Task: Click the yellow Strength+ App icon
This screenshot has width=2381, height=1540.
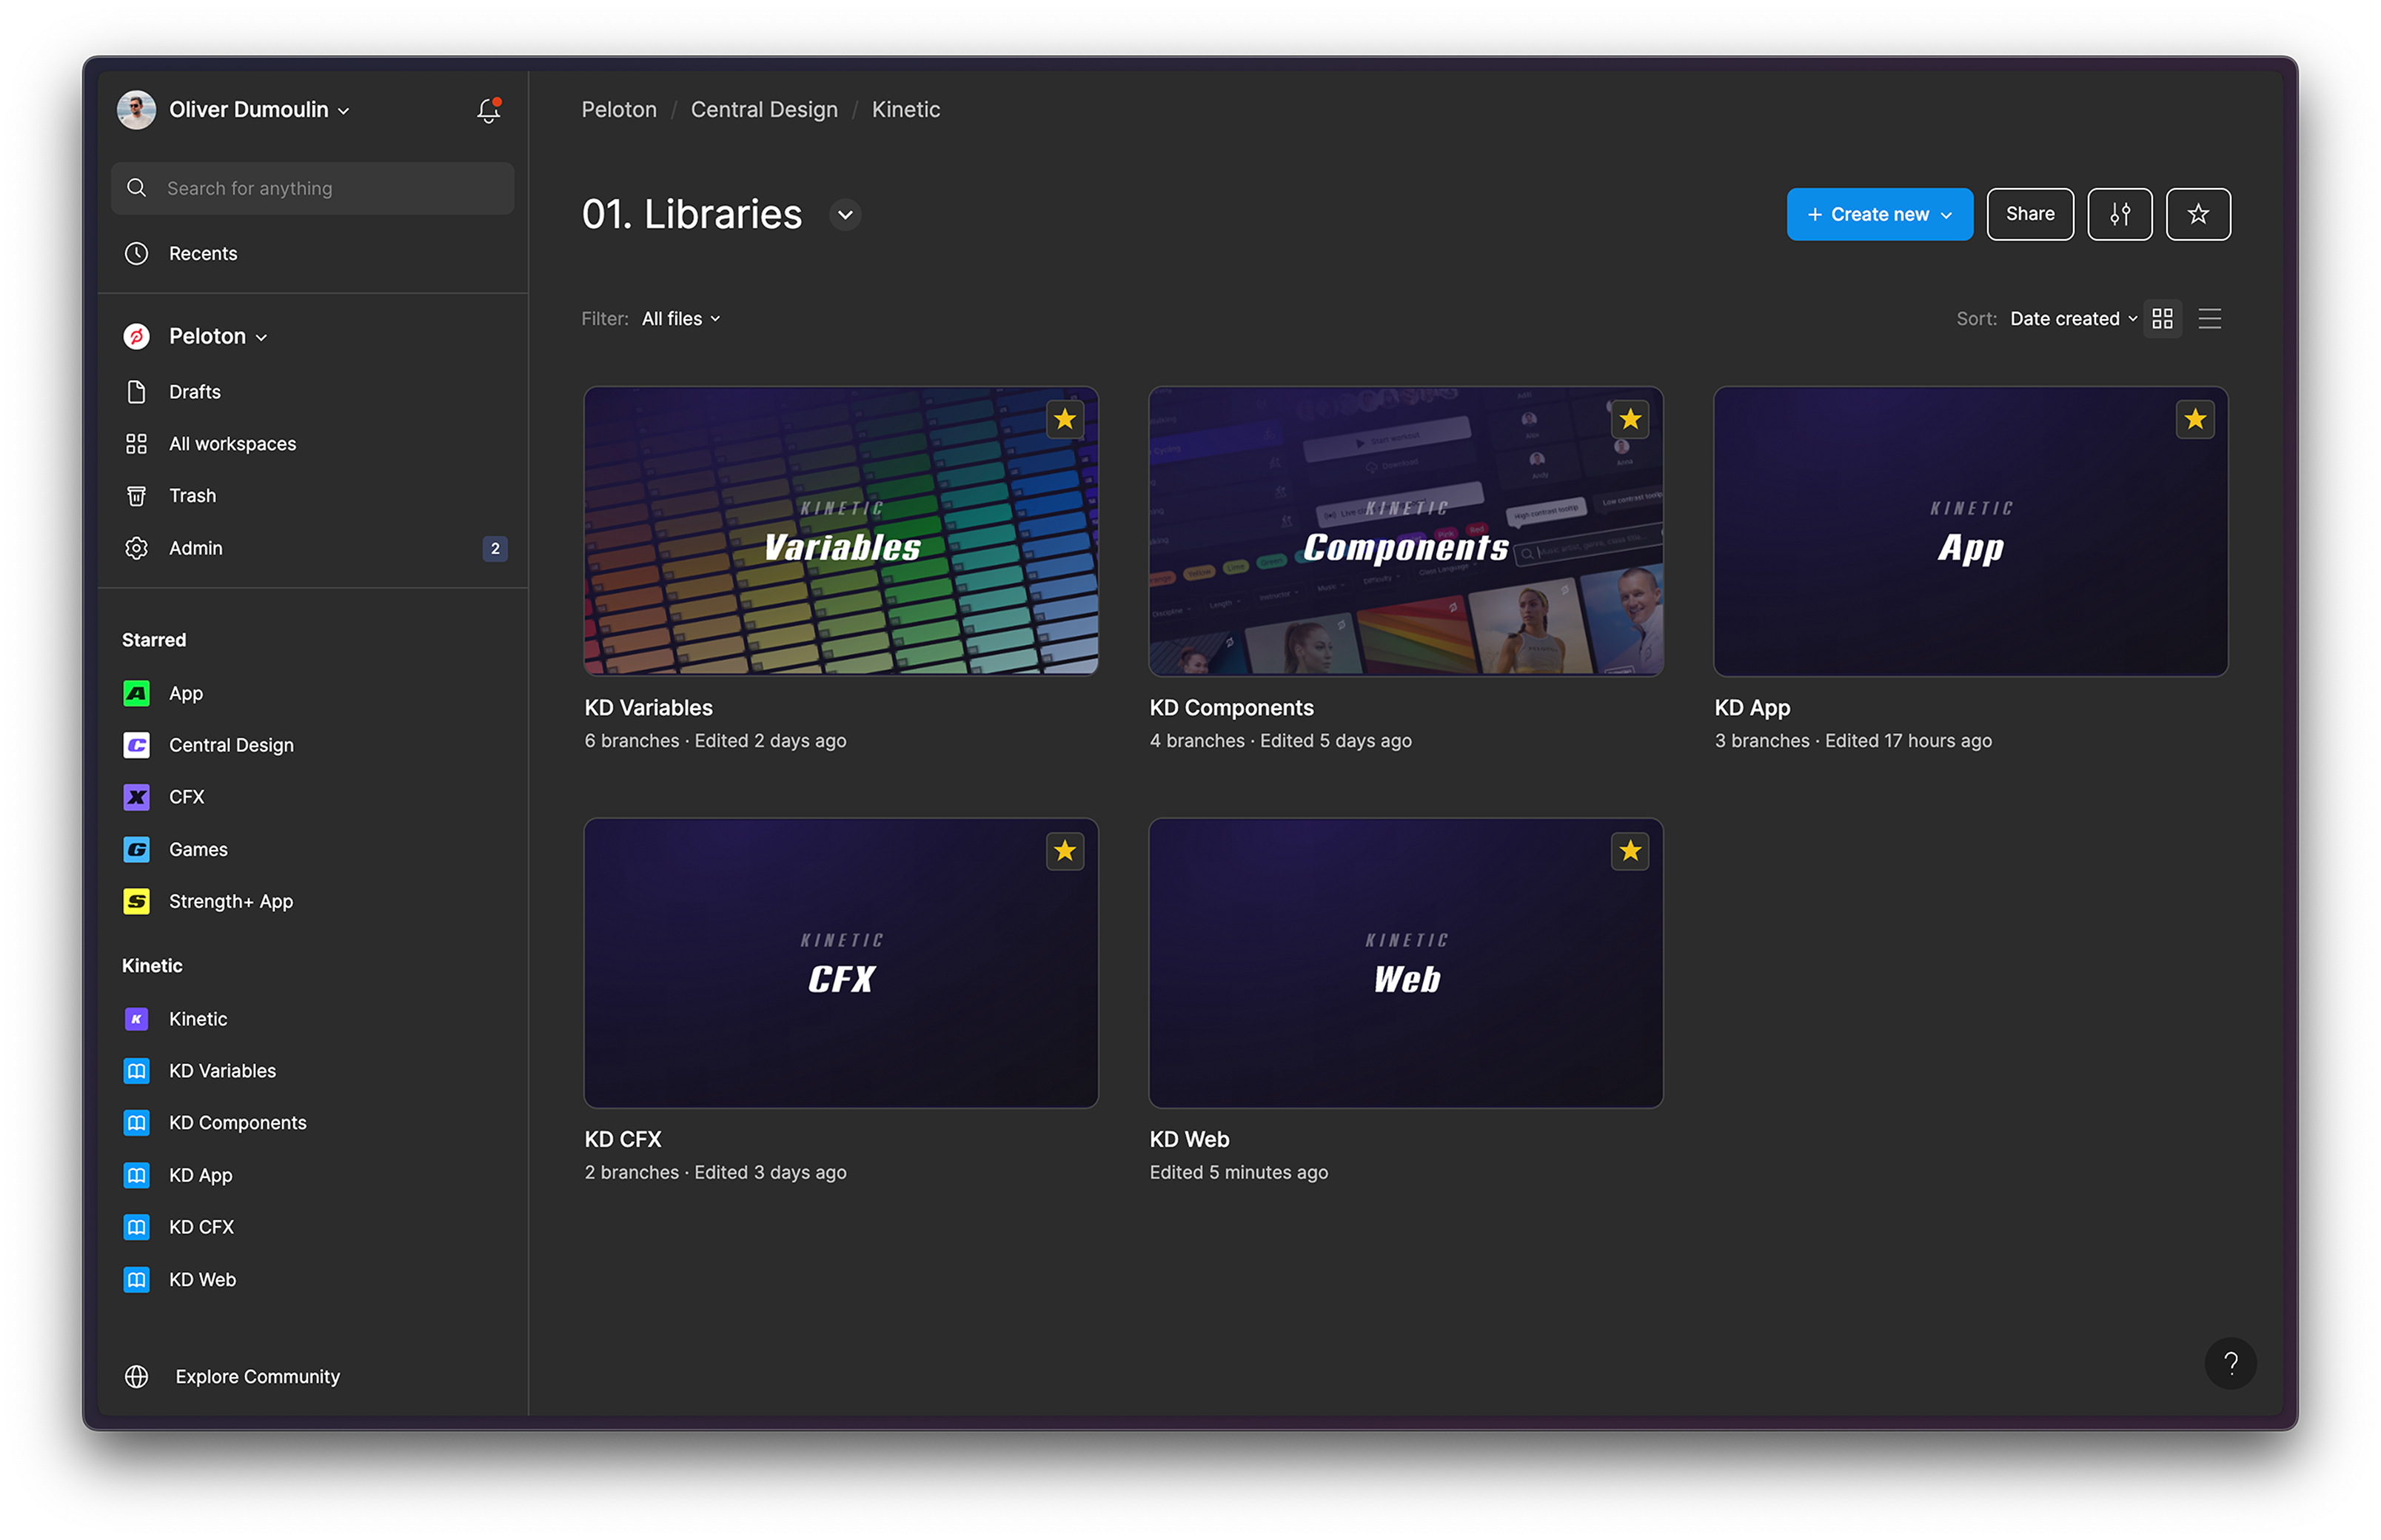Action: pyautogui.click(x=137, y=901)
